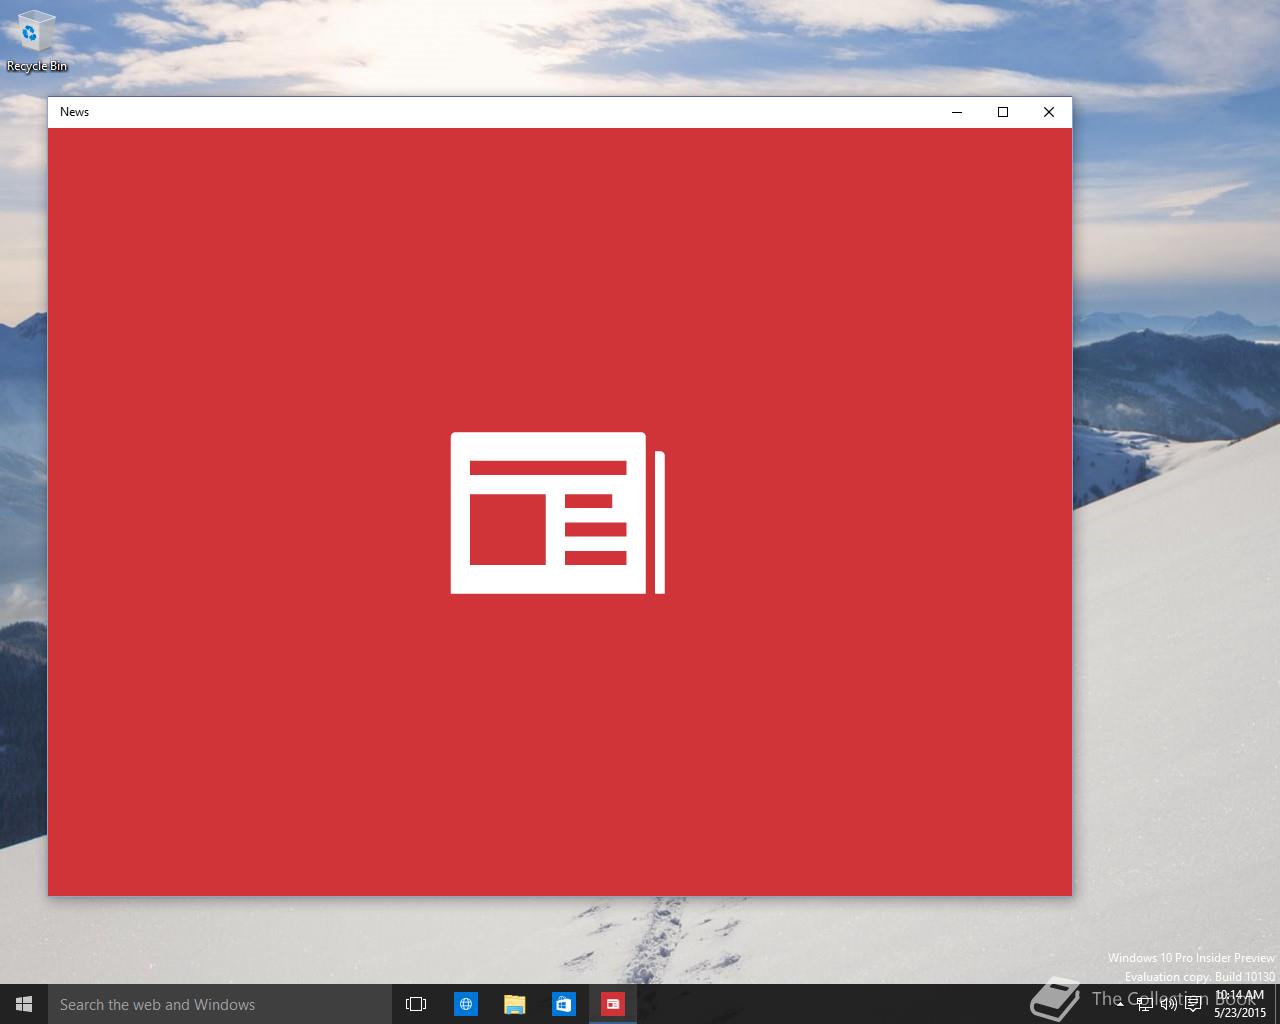This screenshot has width=1280, height=1024.
Task: Open the volume control tray icon
Action: (x=1168, y=1004)
